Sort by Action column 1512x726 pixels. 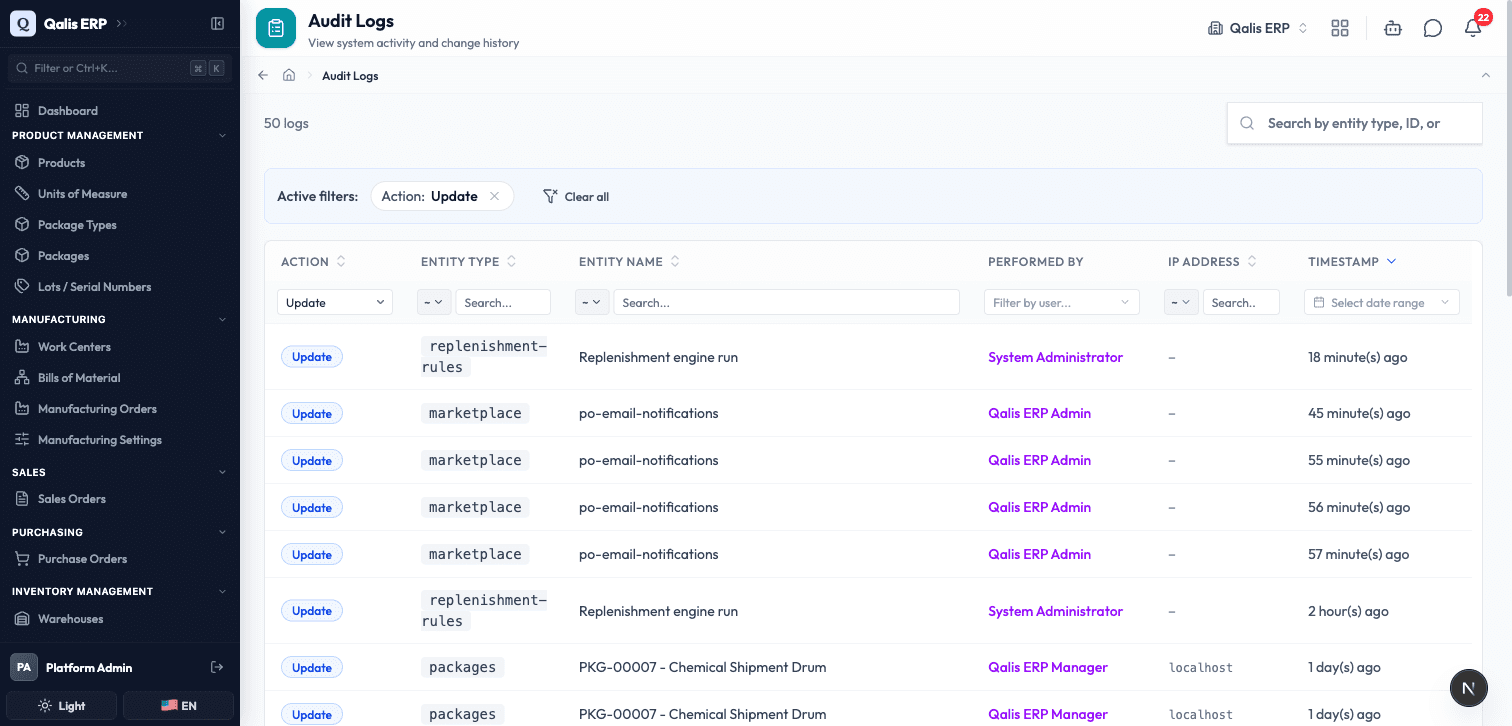tap(341, 261)
